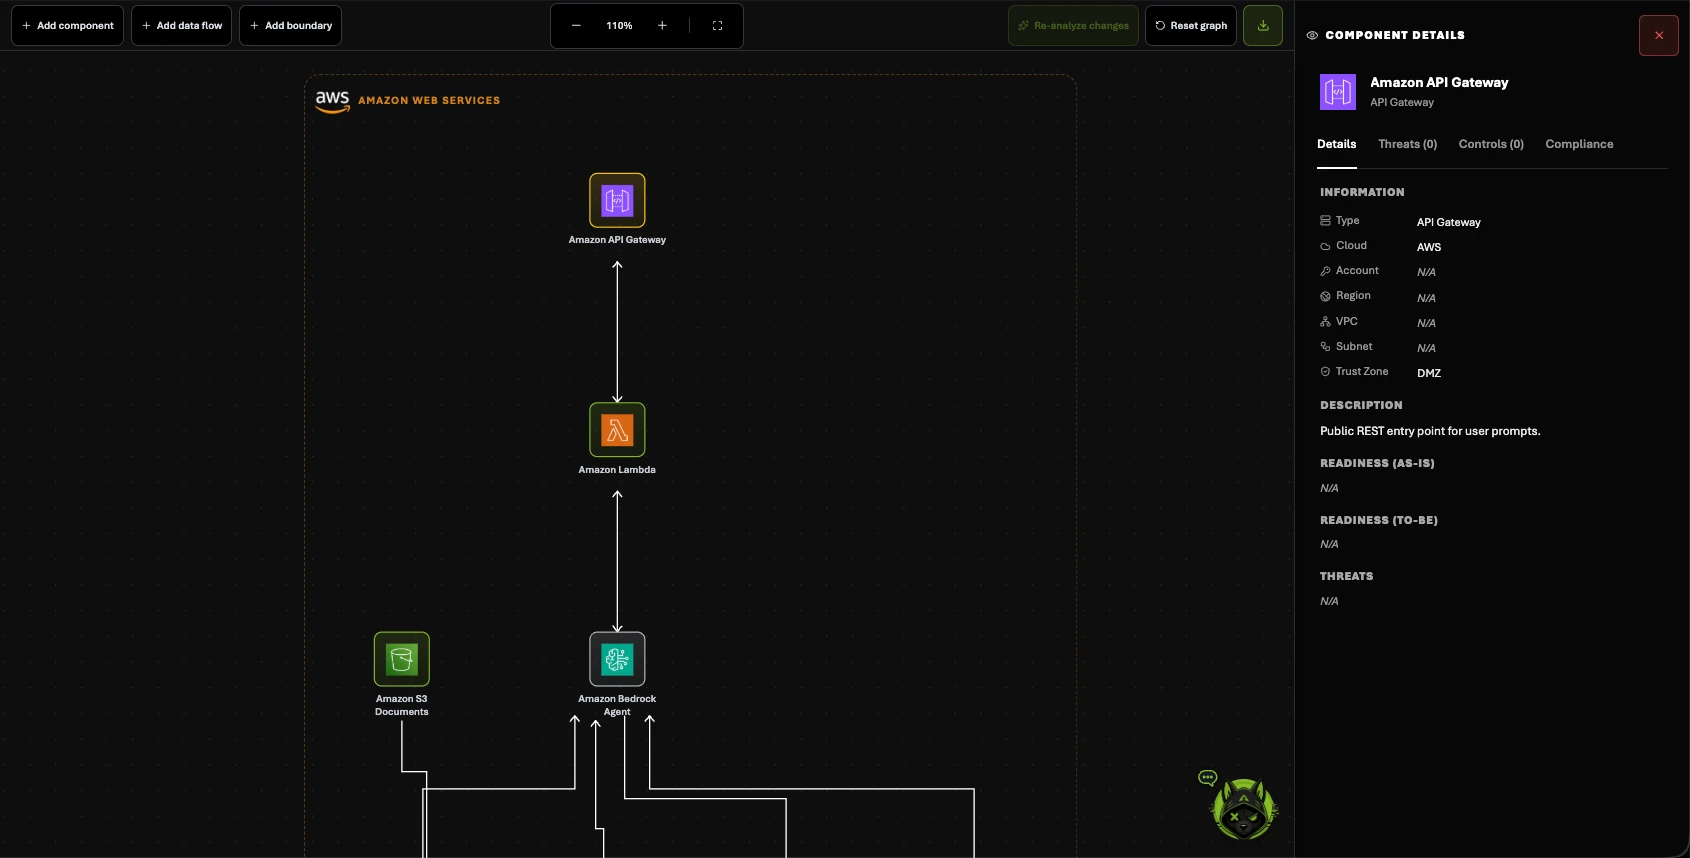Click the Account field N/A value

(x=1426, y=272)
